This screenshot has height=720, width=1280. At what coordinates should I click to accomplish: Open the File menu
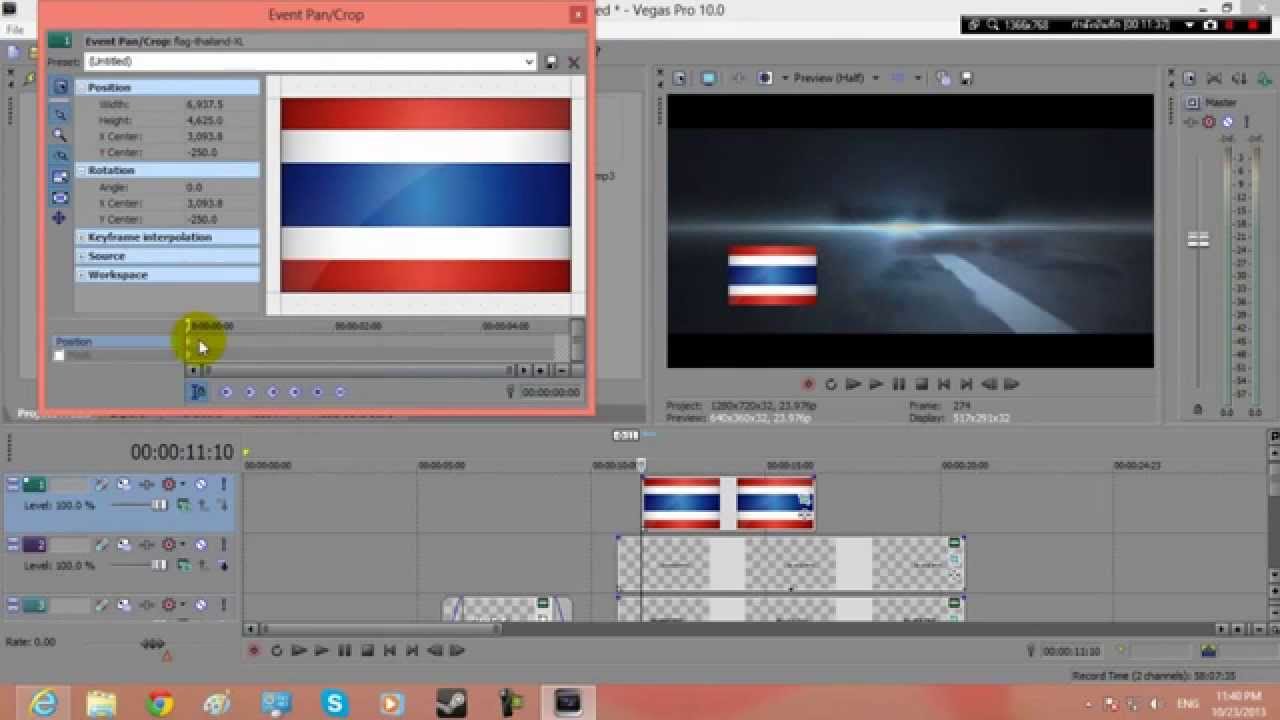15,30
